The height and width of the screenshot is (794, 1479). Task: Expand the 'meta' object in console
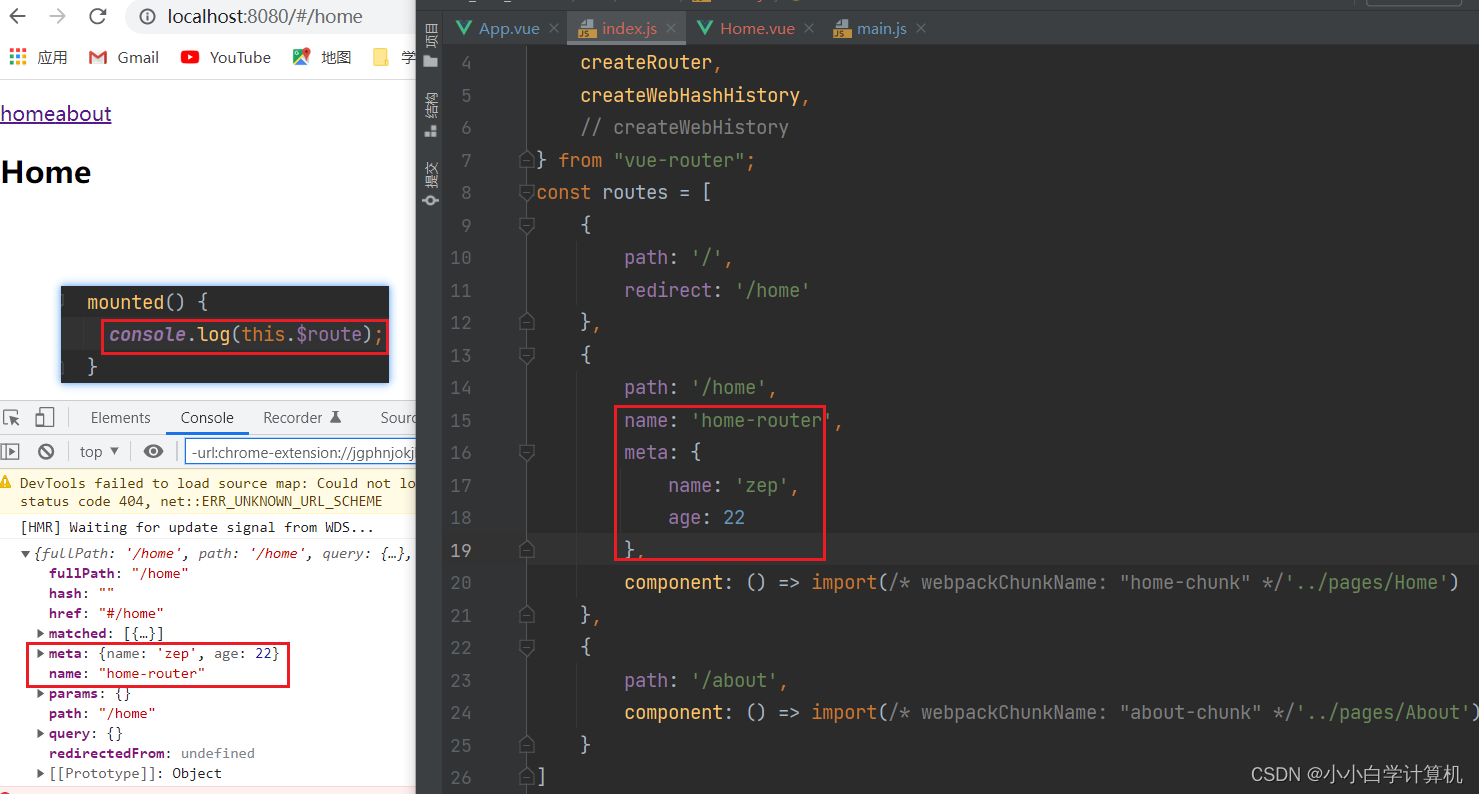(x=41, y=654)
